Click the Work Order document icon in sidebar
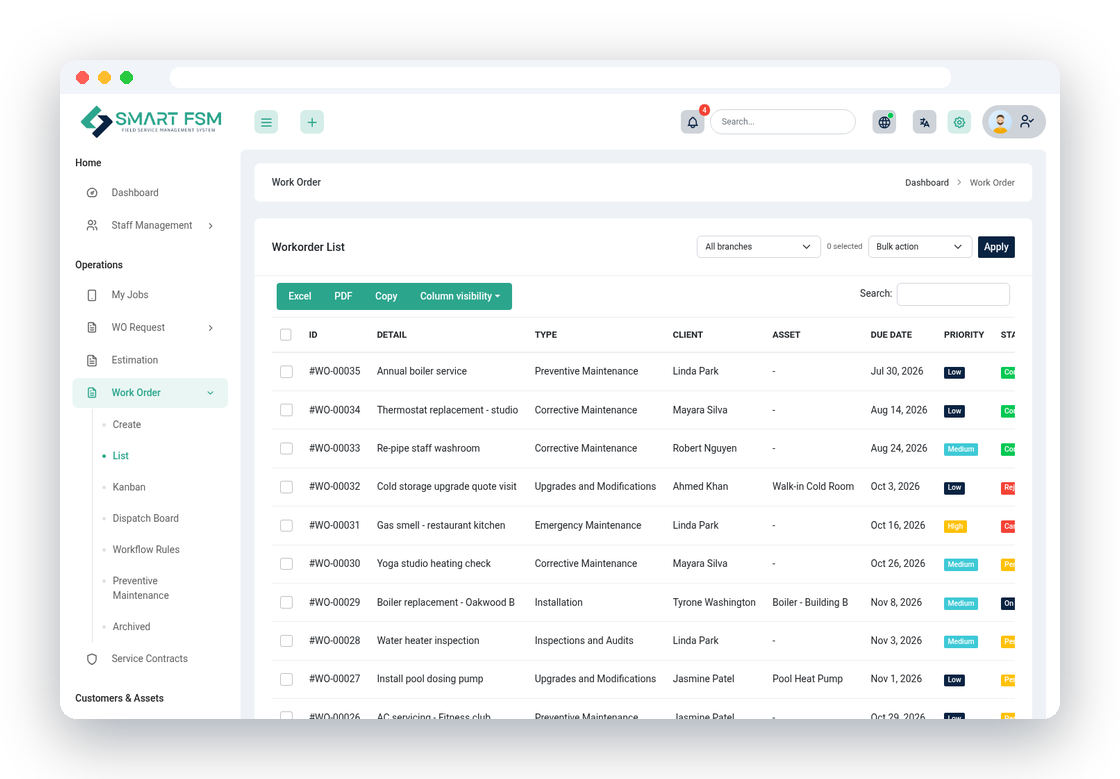The height and width of the screenshot is (779, 1120). pyautogui.click(x=92, y=393)
